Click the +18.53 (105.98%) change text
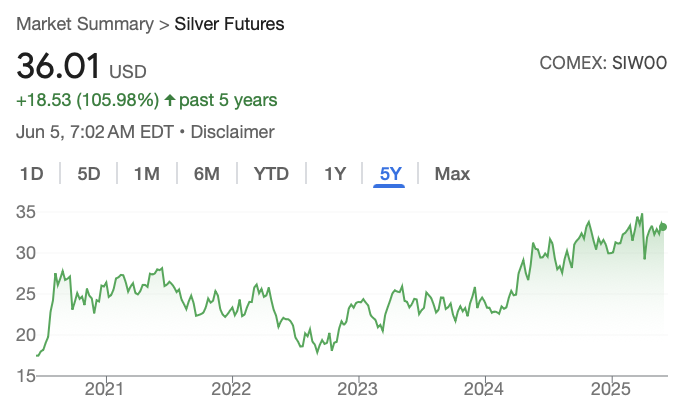Viewport: 682px width, 404px height. (x=88, y=100)
